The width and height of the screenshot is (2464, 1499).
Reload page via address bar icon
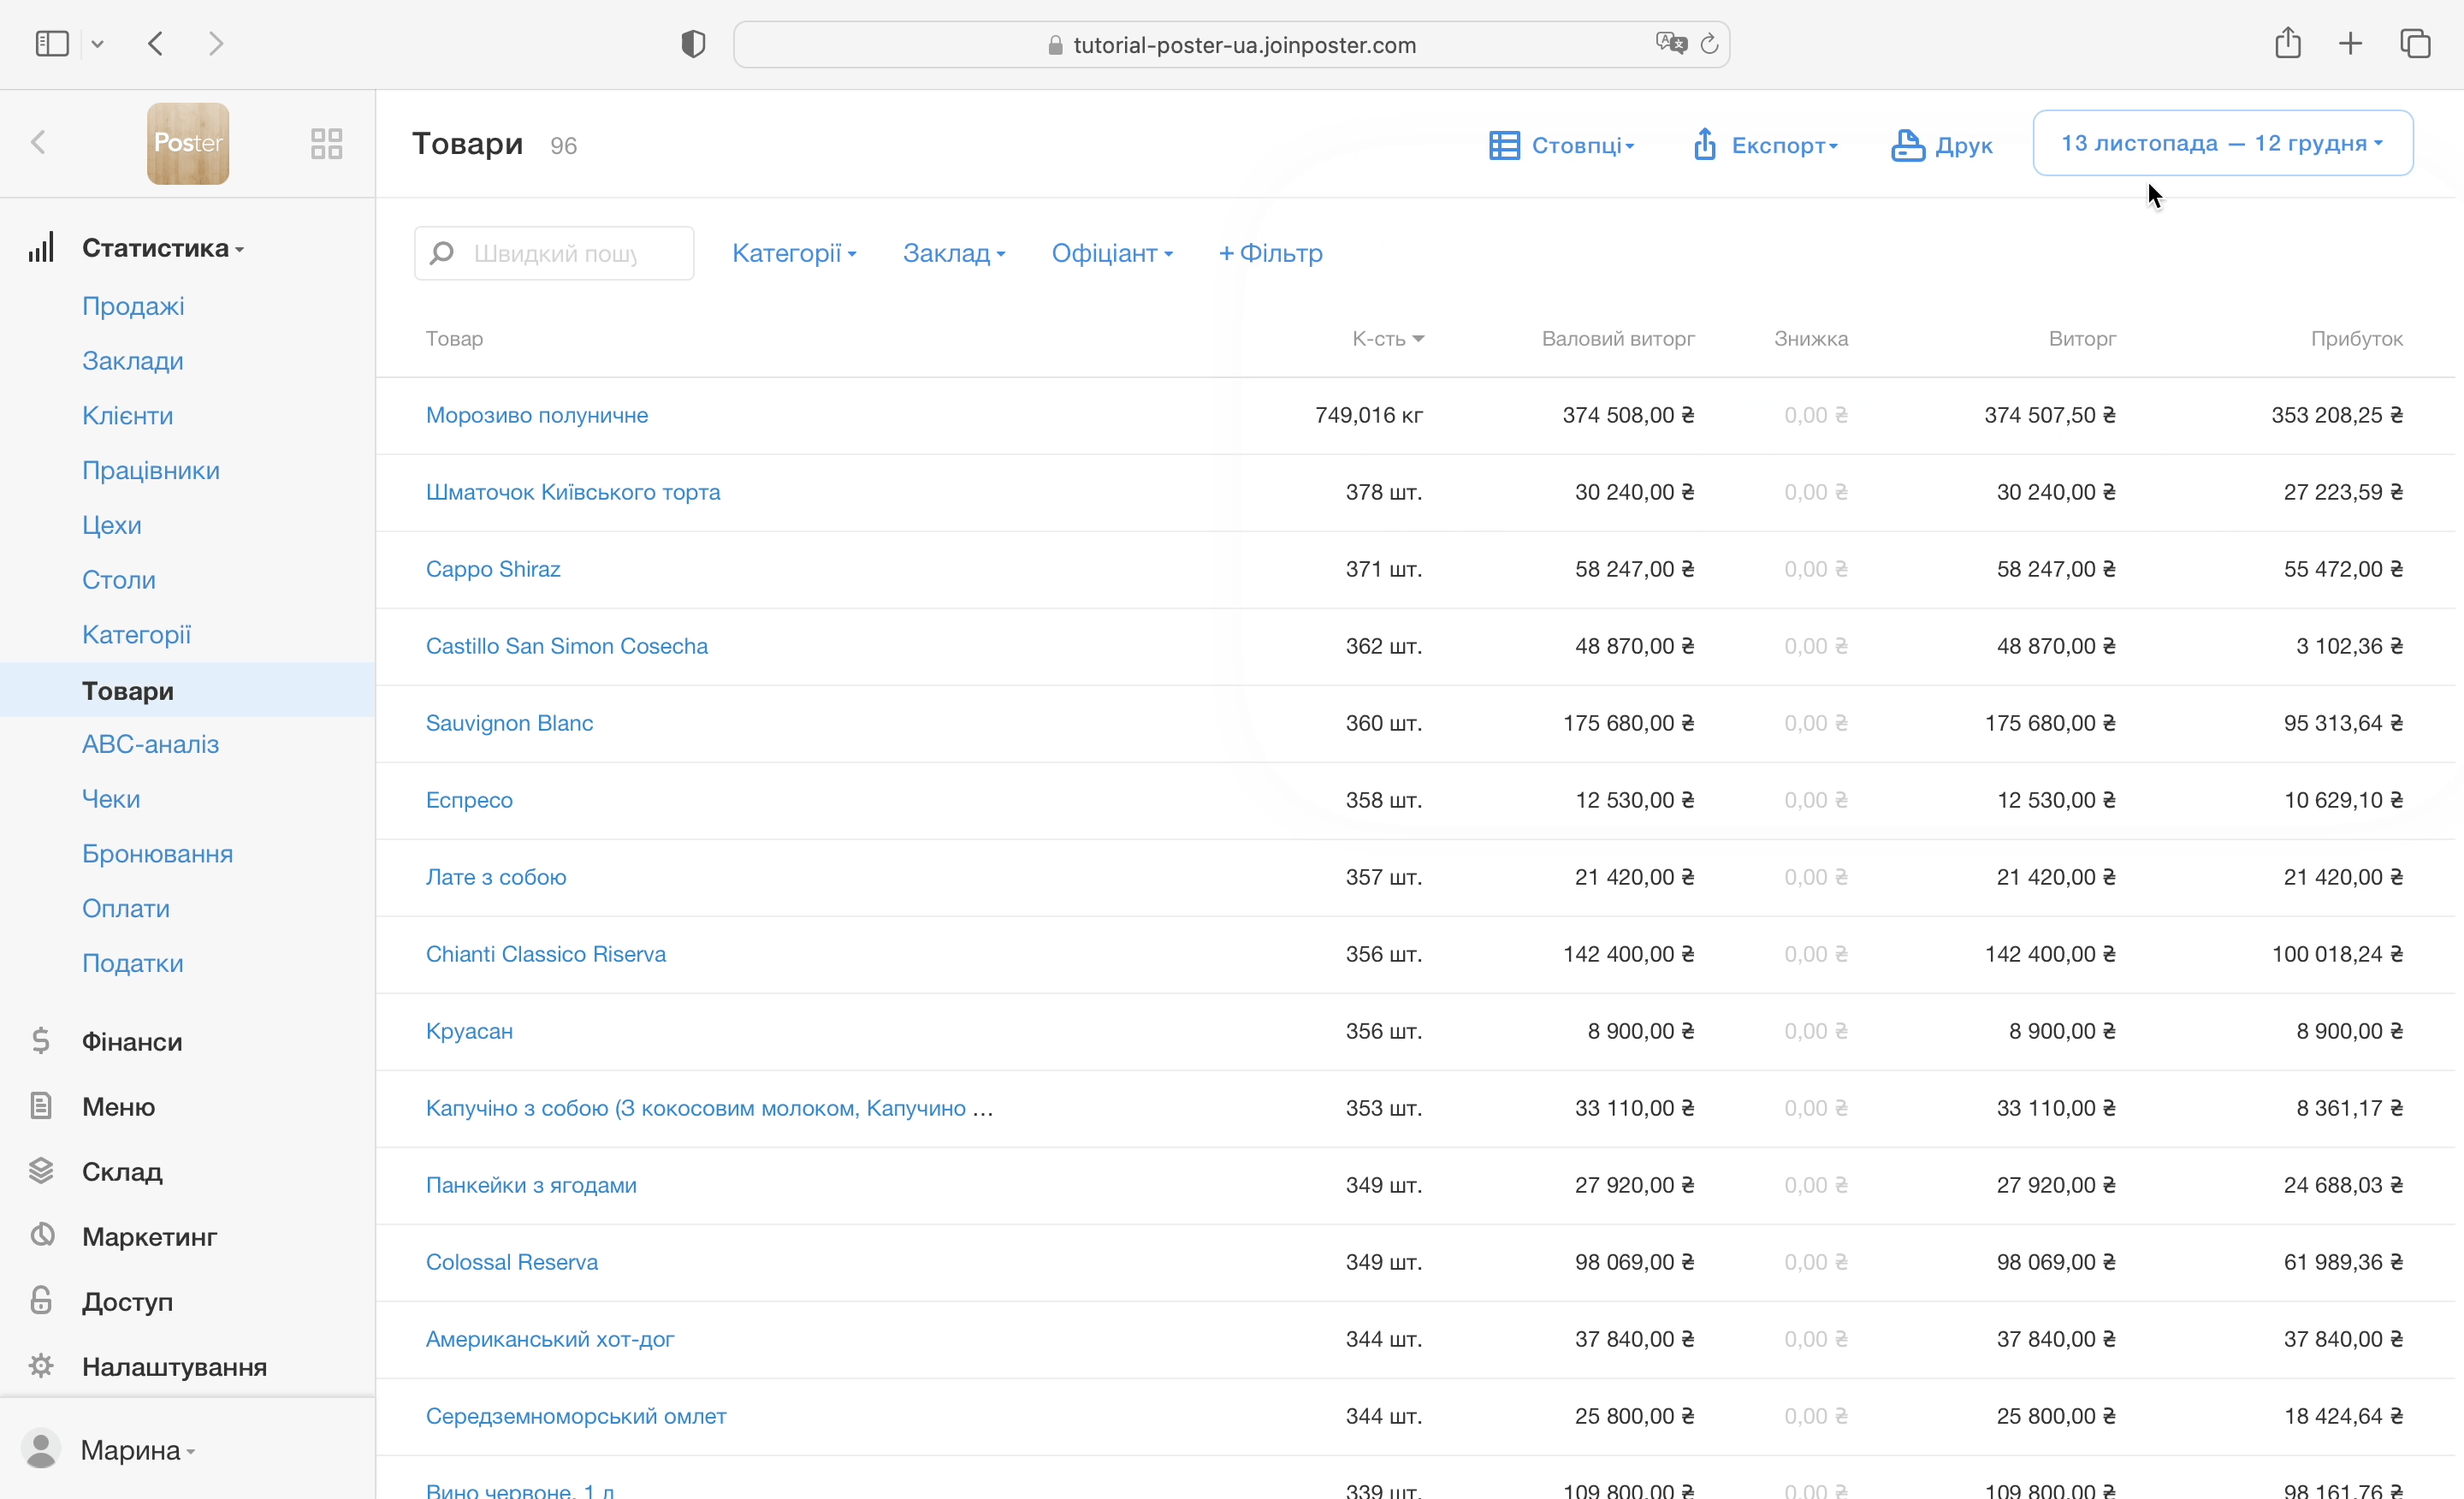point(1709,44)
